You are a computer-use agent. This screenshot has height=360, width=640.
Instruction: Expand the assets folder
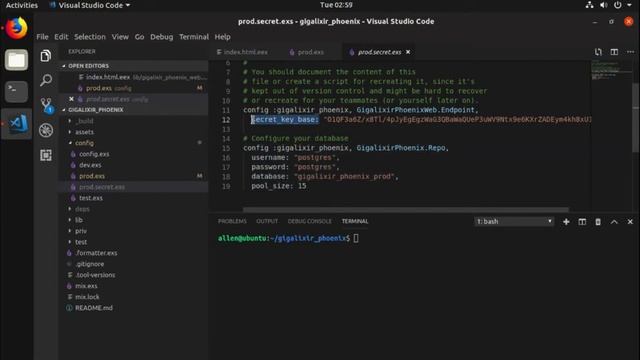coord(84,132)
